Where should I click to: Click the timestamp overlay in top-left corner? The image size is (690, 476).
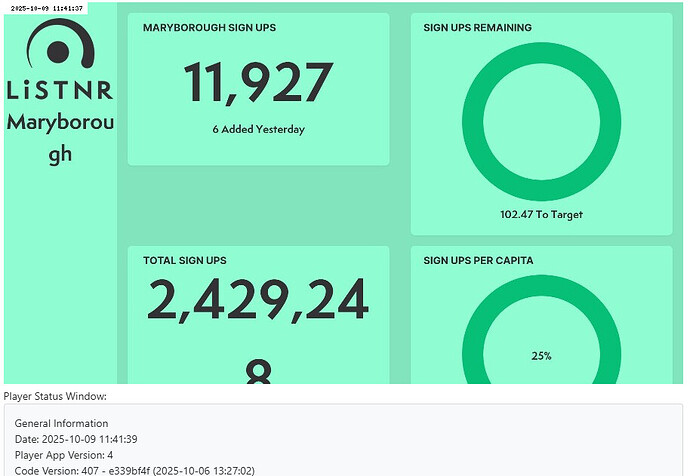click(46, 7)
